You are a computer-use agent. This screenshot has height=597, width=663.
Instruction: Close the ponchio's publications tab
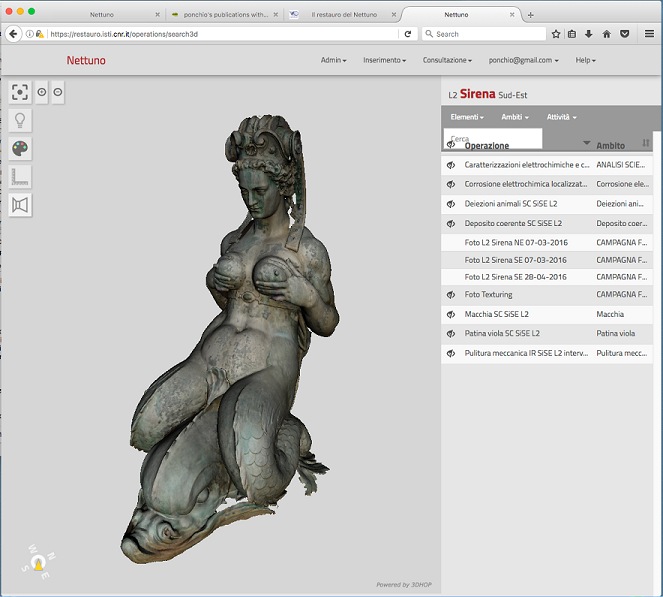pos(276,15)
